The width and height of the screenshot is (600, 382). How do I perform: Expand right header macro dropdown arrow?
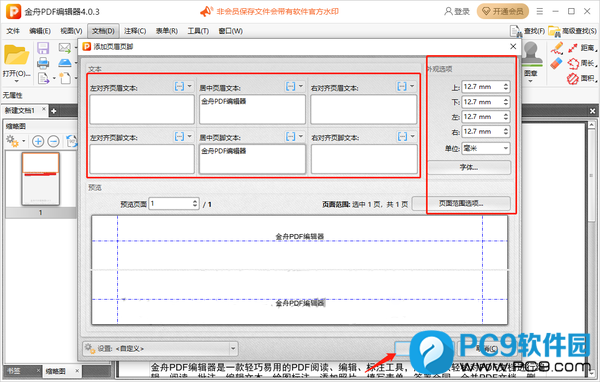pos(412,86)
